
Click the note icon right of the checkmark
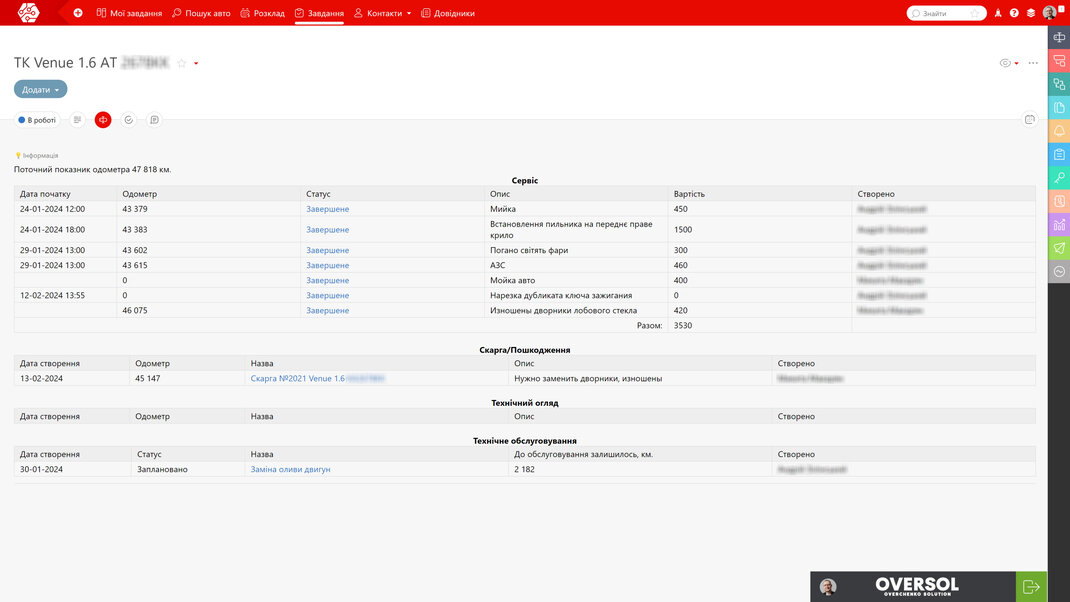[154, 120]
